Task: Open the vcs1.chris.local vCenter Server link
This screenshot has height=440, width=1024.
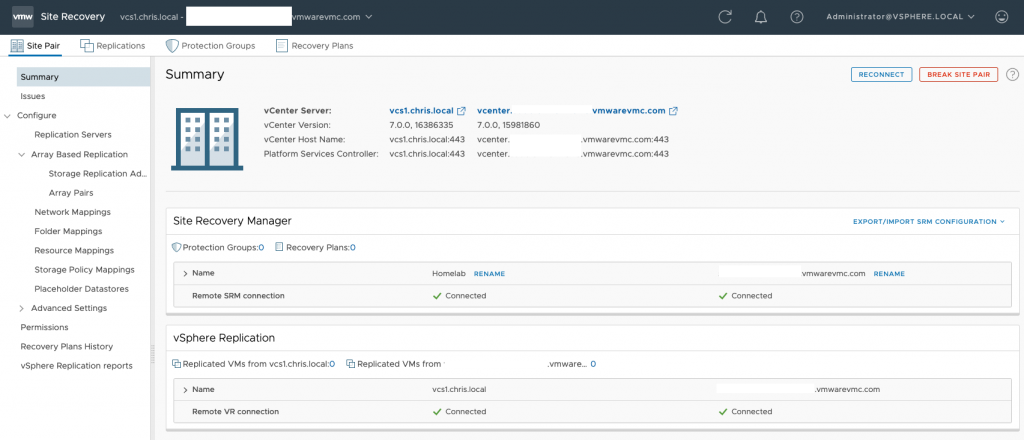Action: pos(421,111)
